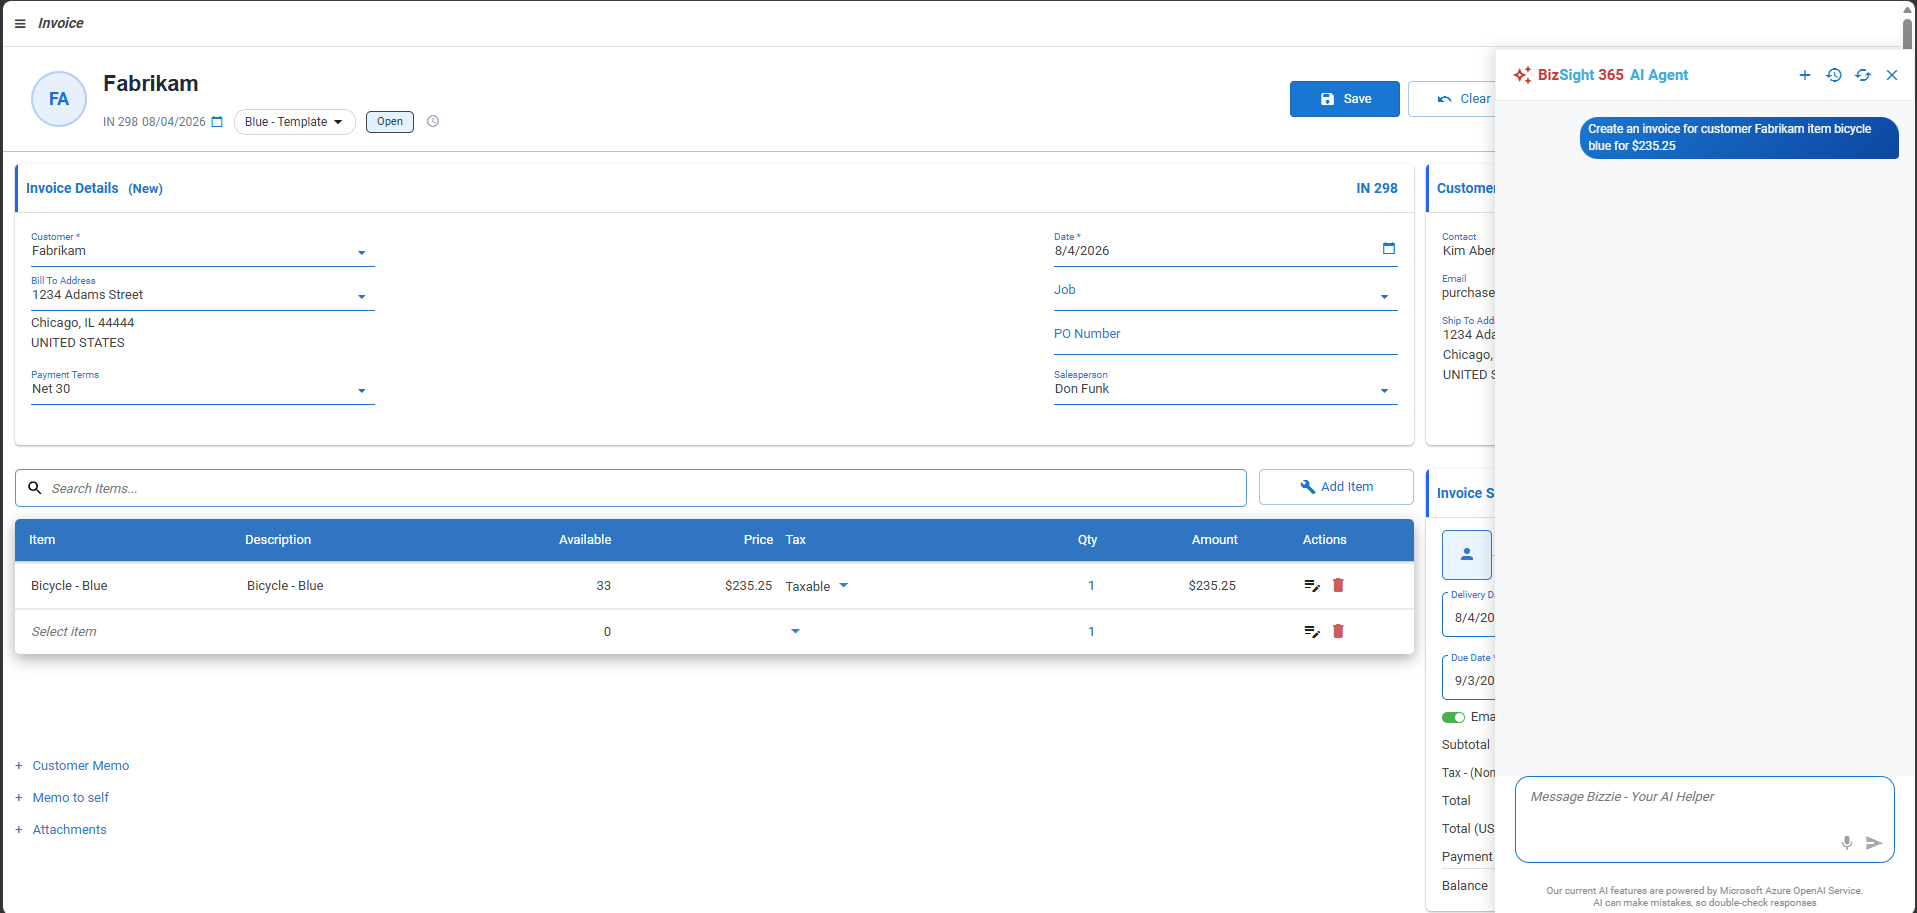Expand the Salesperson dropdown
The height and width of the screenshot is (913, 1917).
(1385, 391)
